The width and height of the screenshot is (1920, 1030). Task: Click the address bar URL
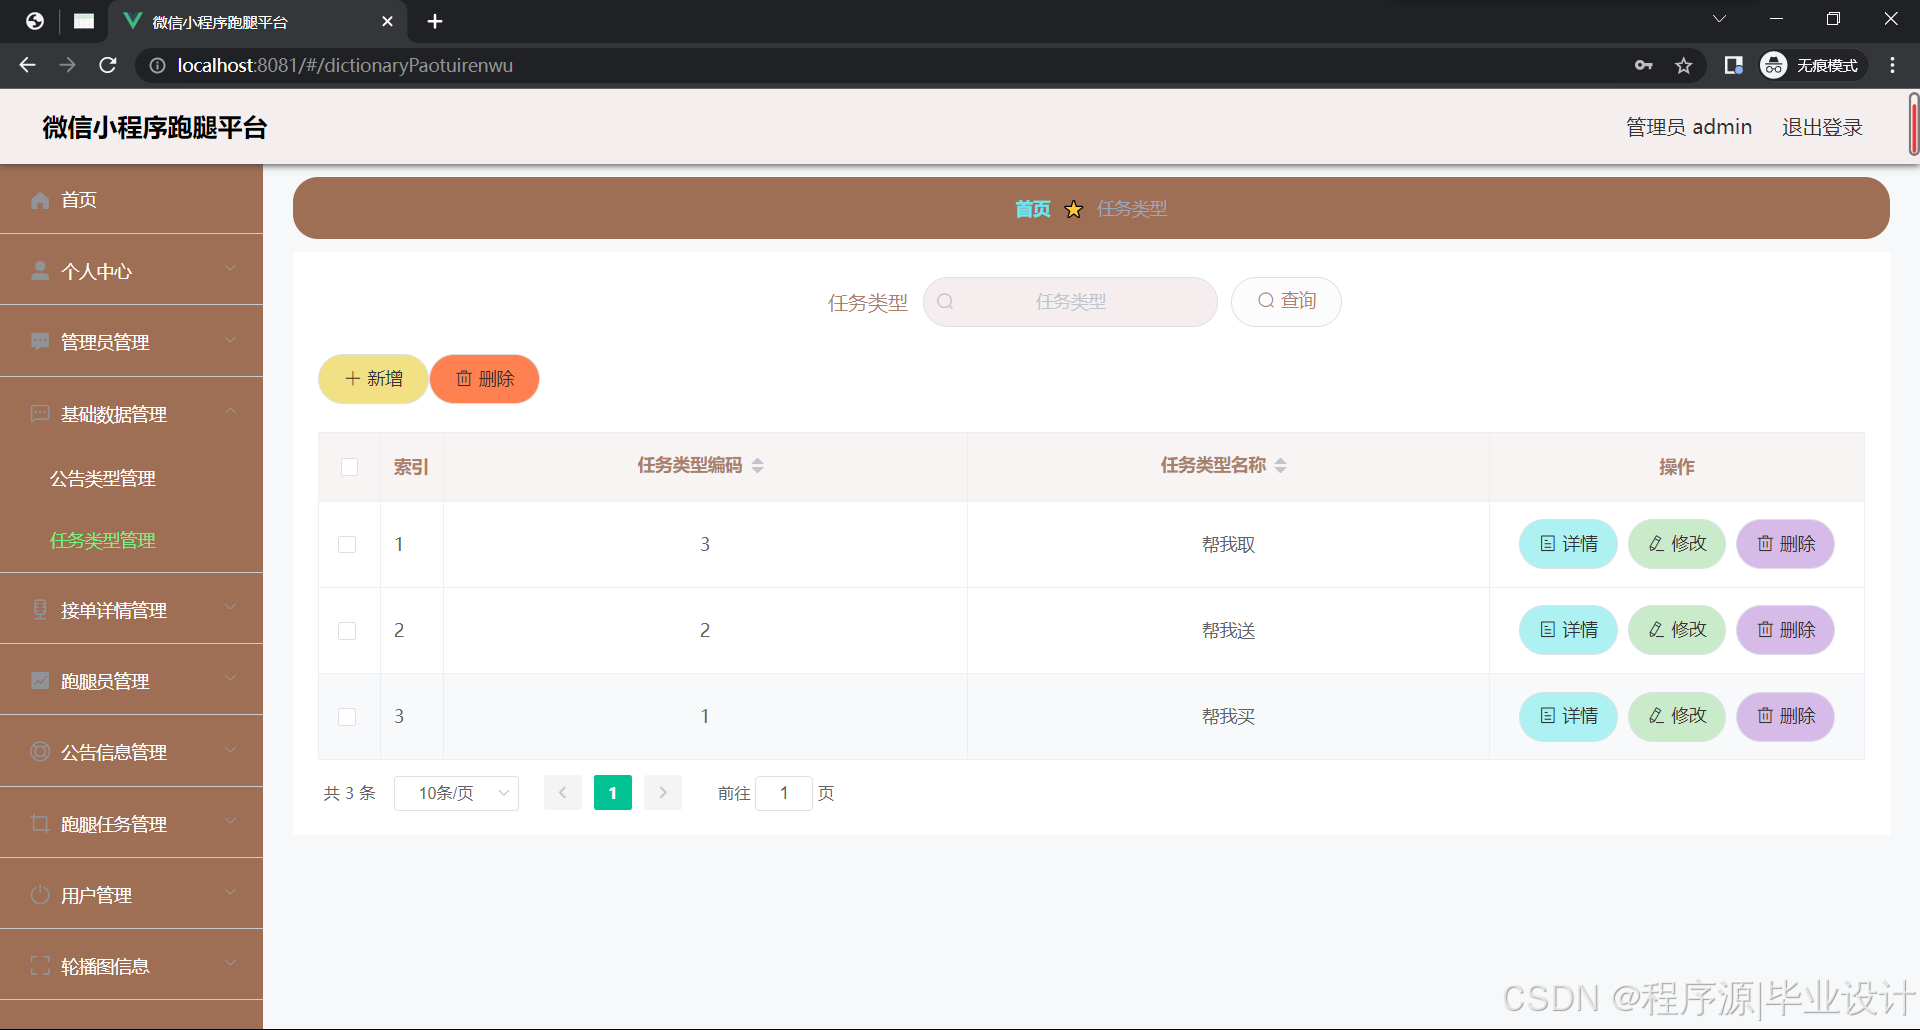click(x=345, y=65)
